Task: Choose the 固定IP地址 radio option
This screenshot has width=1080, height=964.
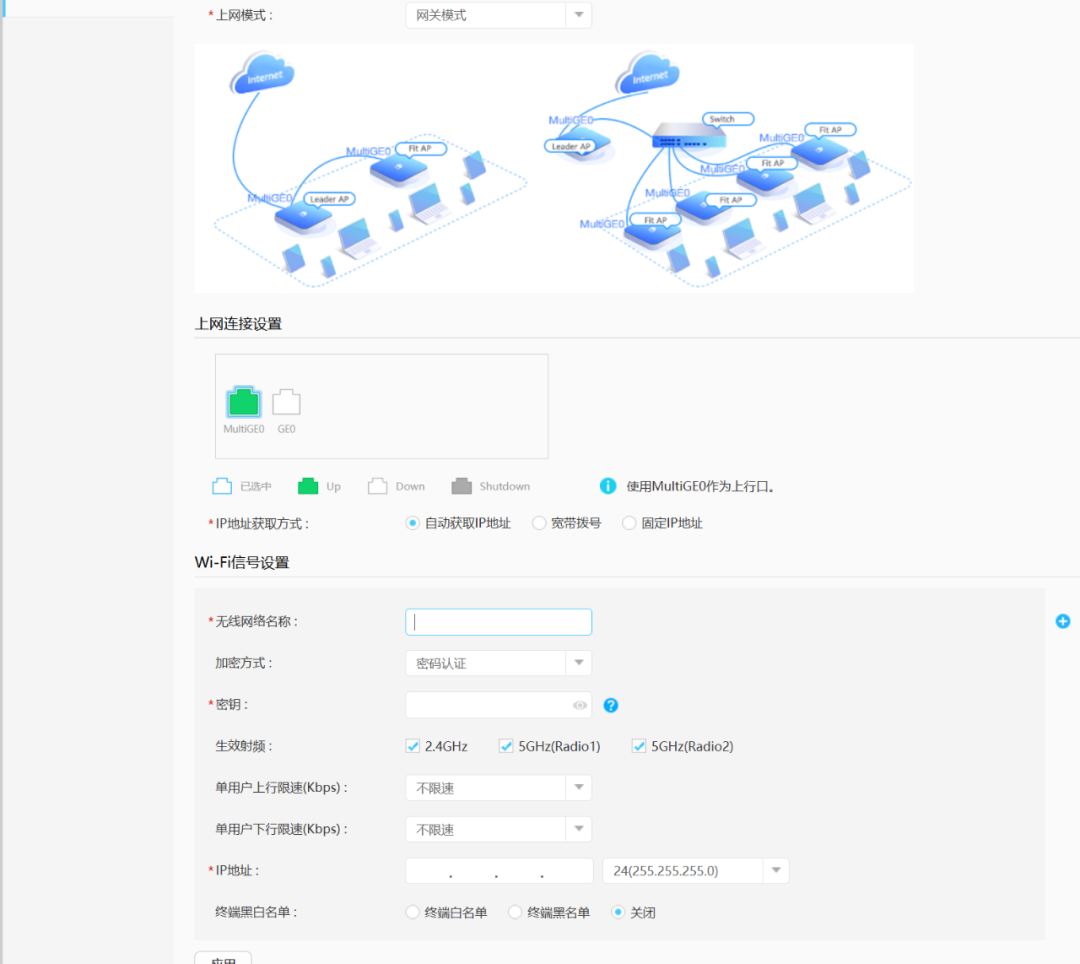Action: click(629, 523)
